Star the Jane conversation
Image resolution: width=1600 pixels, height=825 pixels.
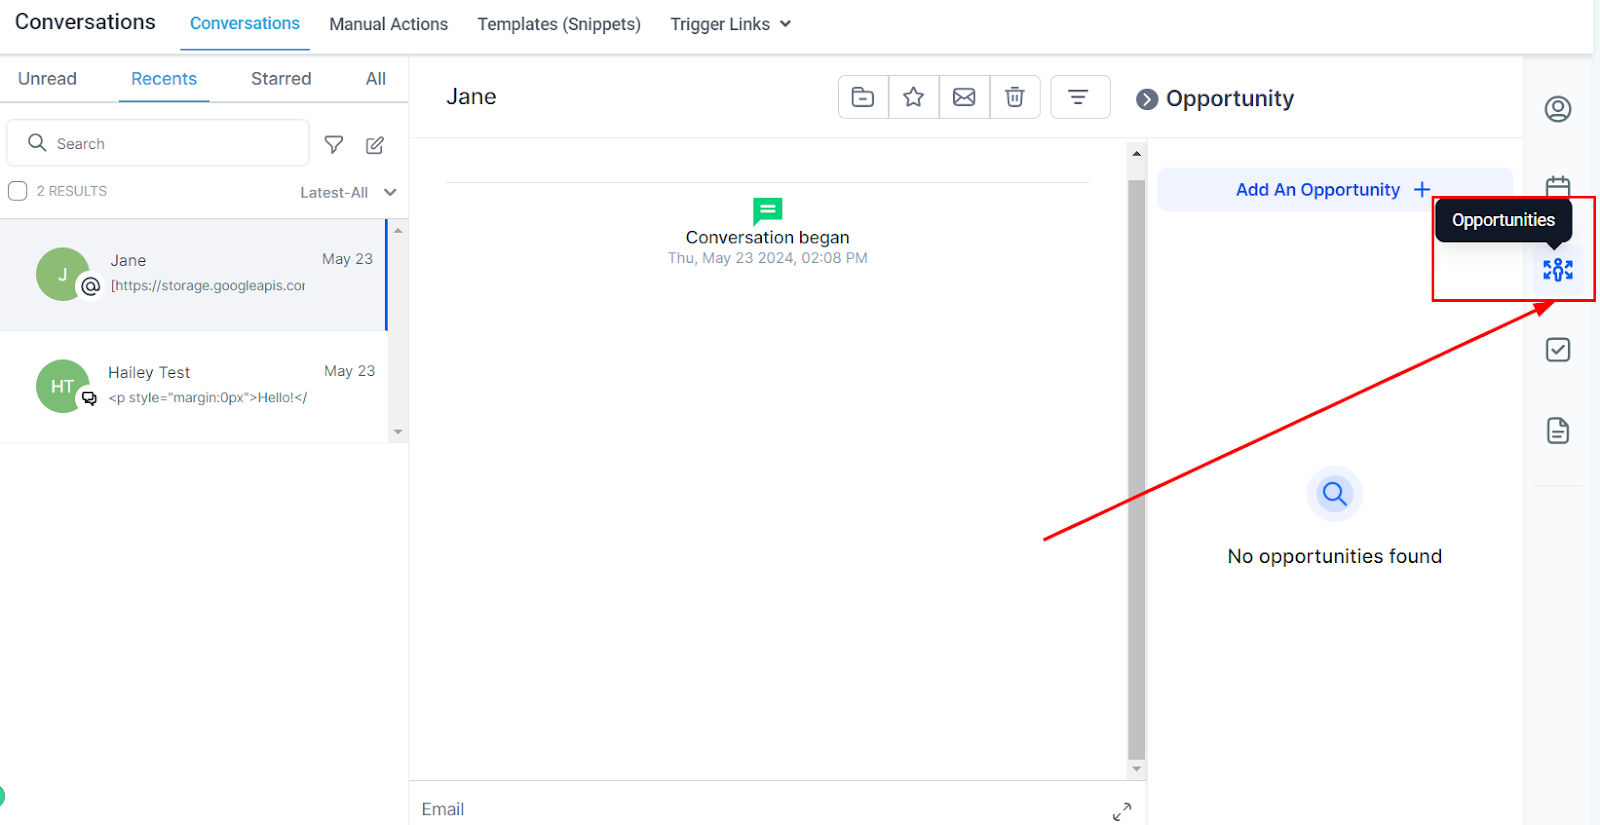[x=913, y=97]
